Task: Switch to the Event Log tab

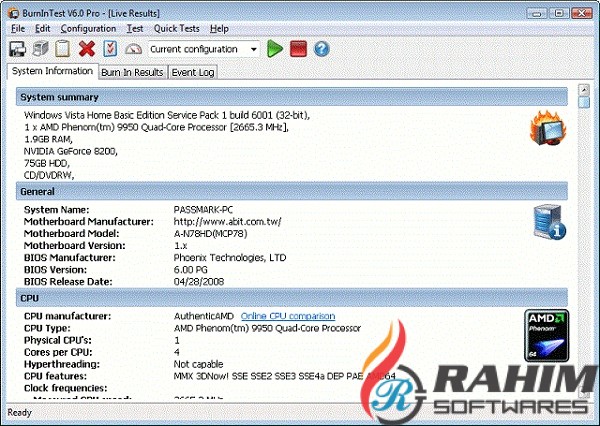Action: coord(192,72)
